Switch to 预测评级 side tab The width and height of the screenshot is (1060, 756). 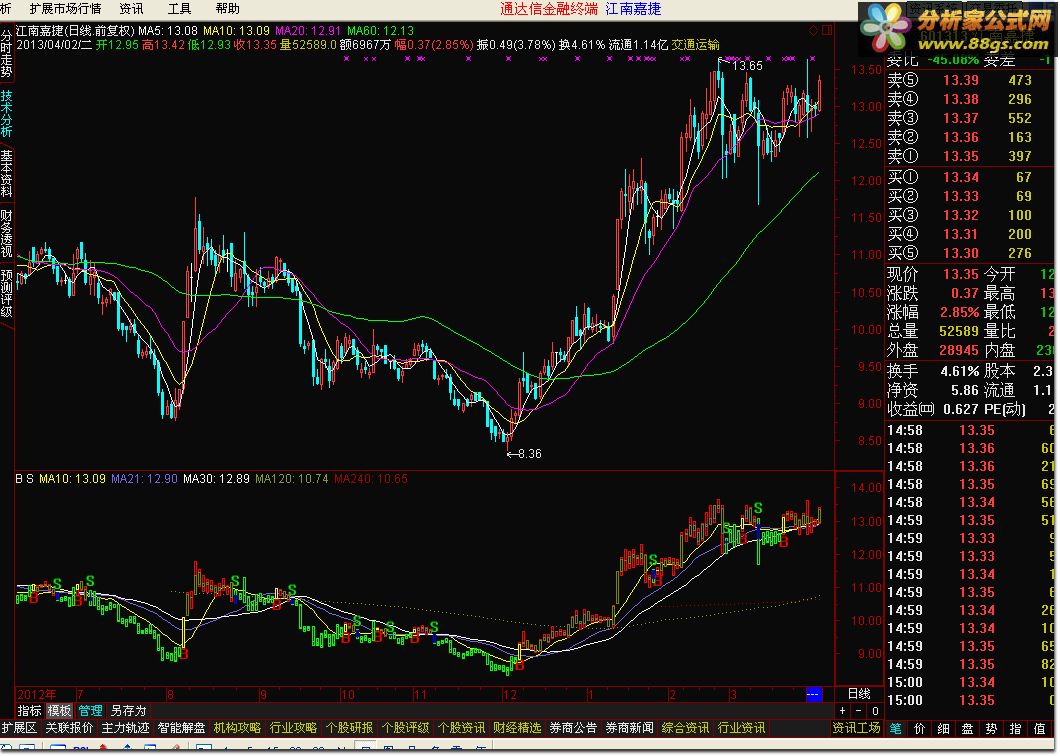(x=7, y=293)
